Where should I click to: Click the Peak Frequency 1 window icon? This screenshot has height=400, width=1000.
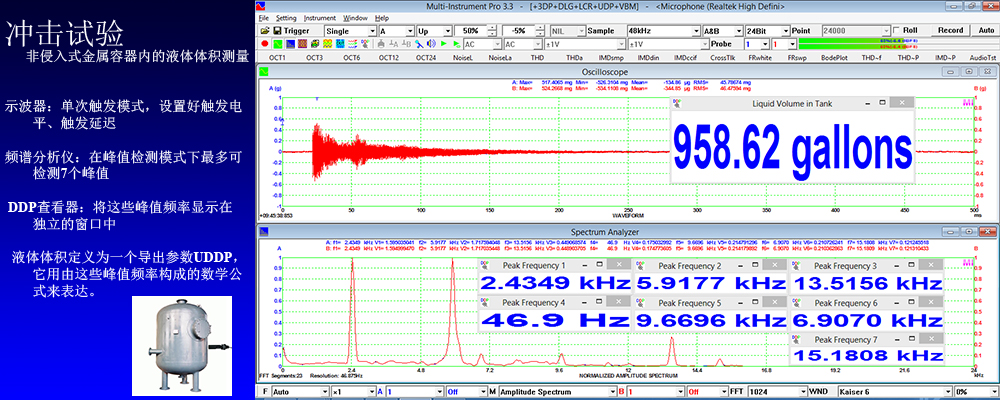coord(484,265)
